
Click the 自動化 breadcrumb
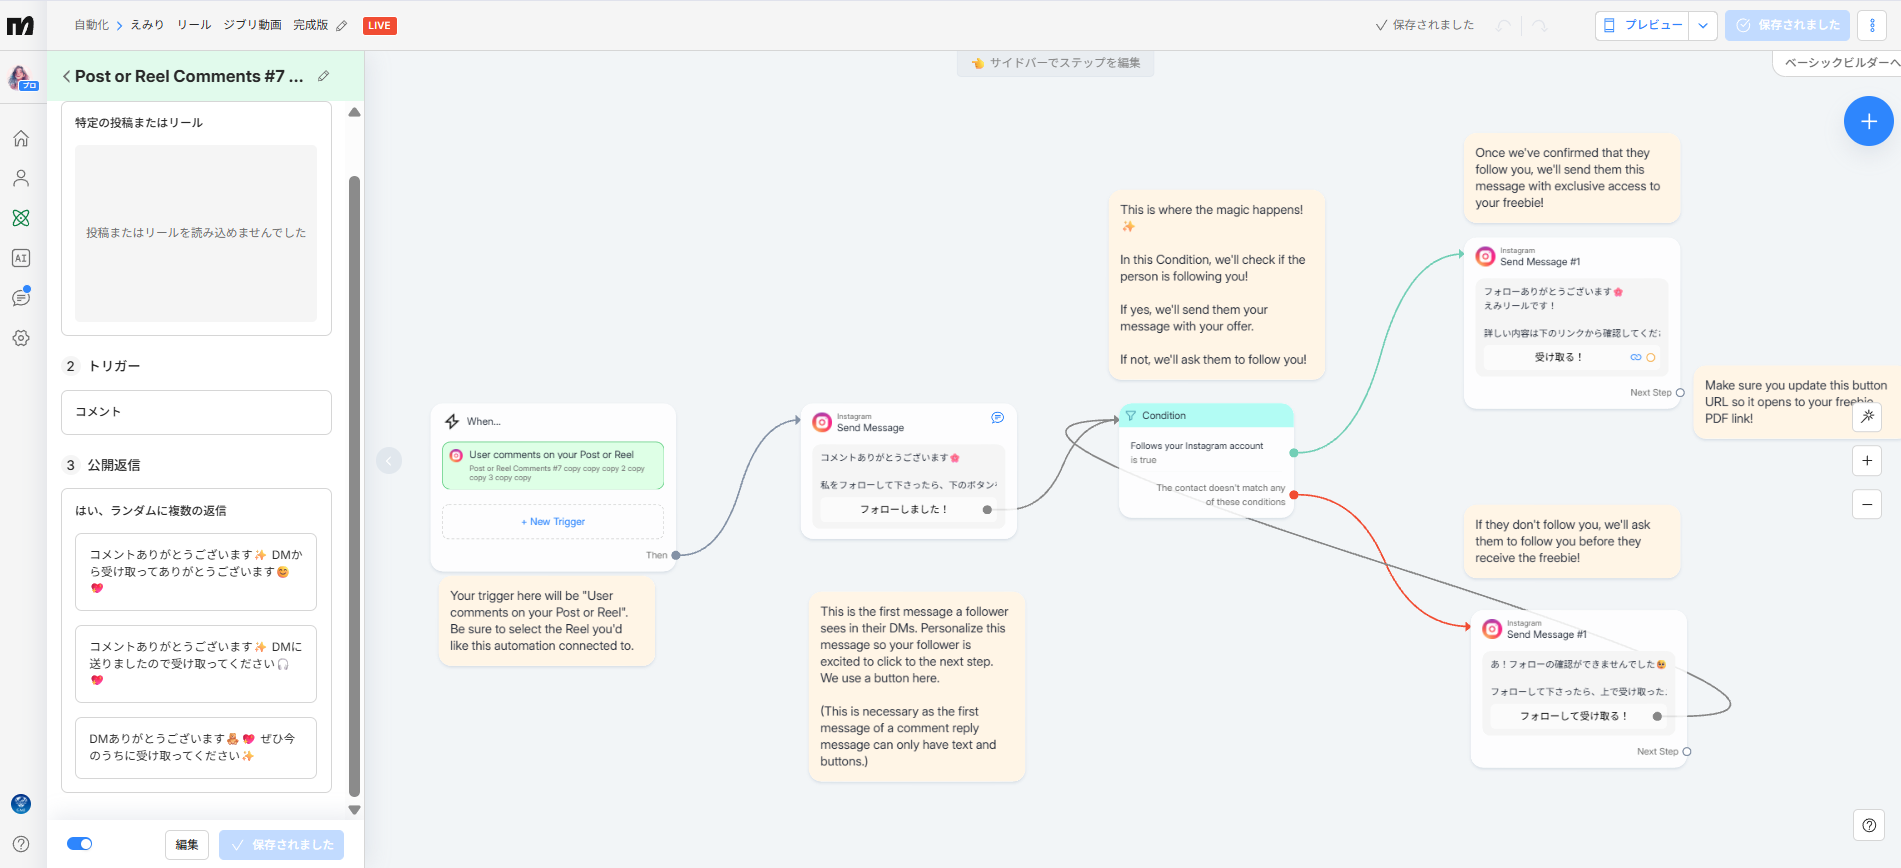[x=91, y=25]
